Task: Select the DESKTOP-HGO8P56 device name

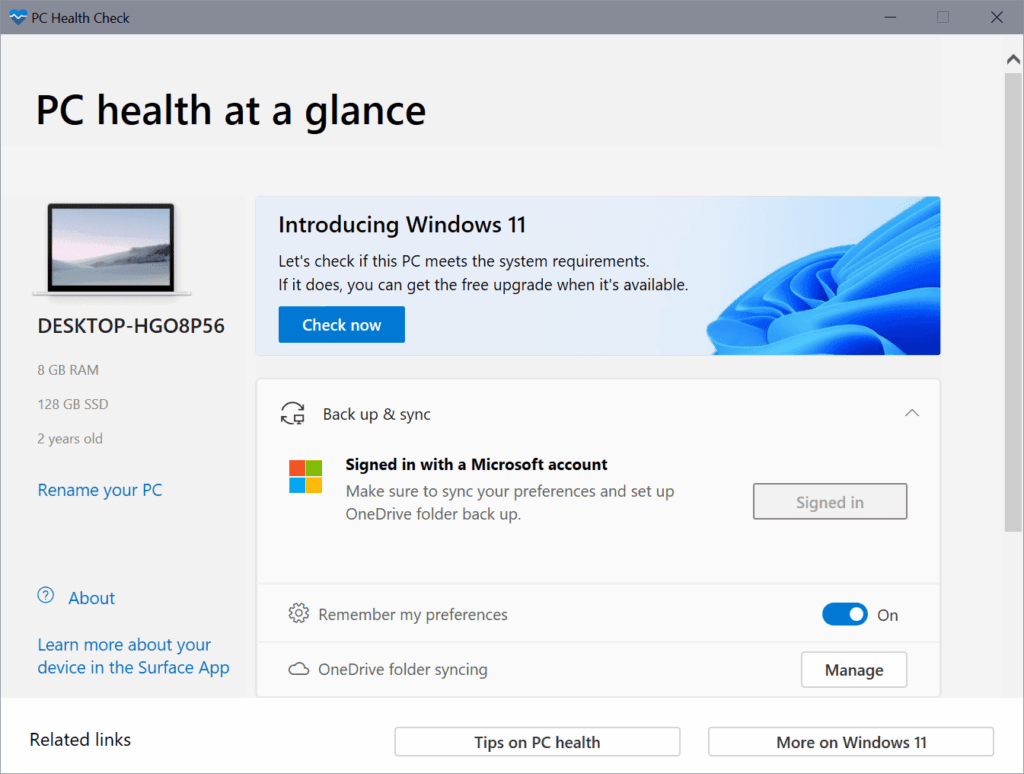Action: tap(130, 325)
